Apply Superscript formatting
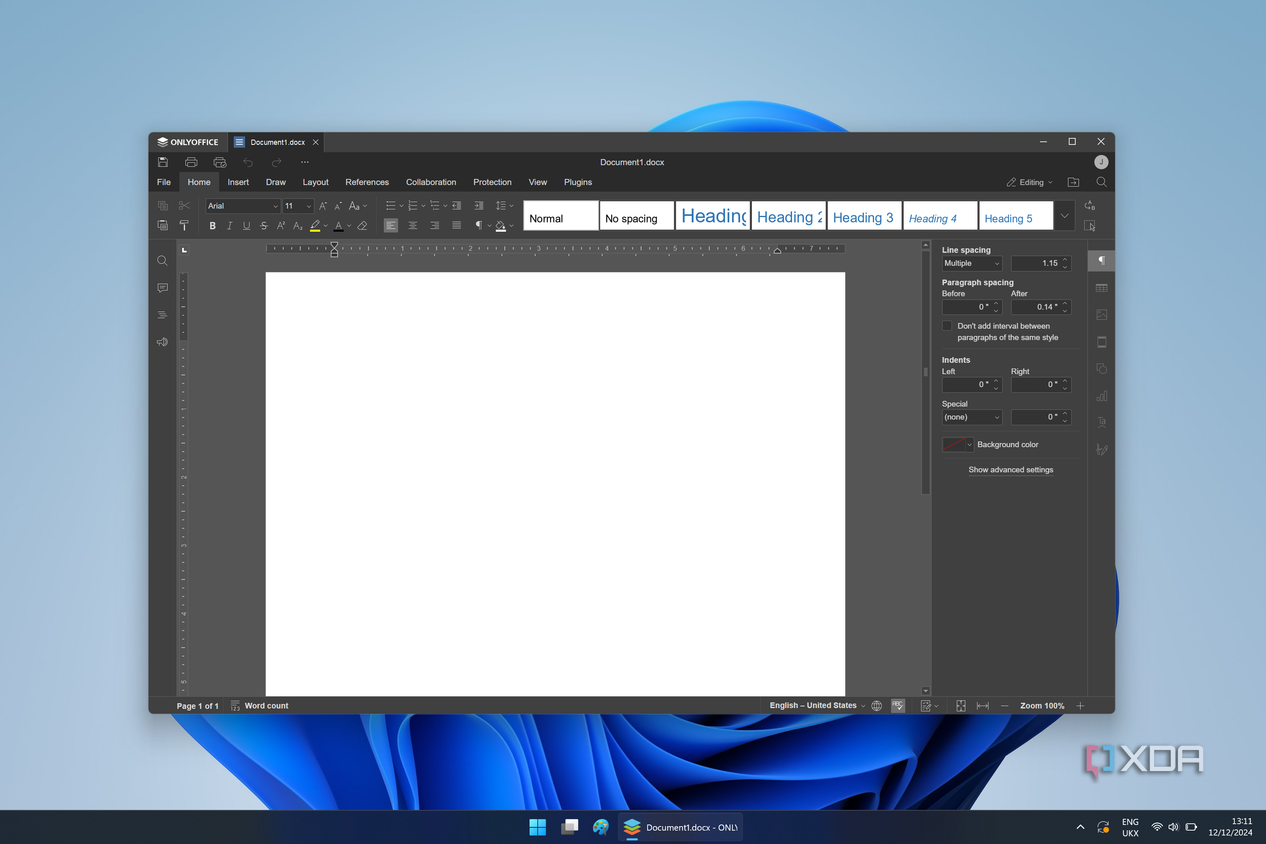Screen dimensions: 1266x844 click(x=281, y=226)
